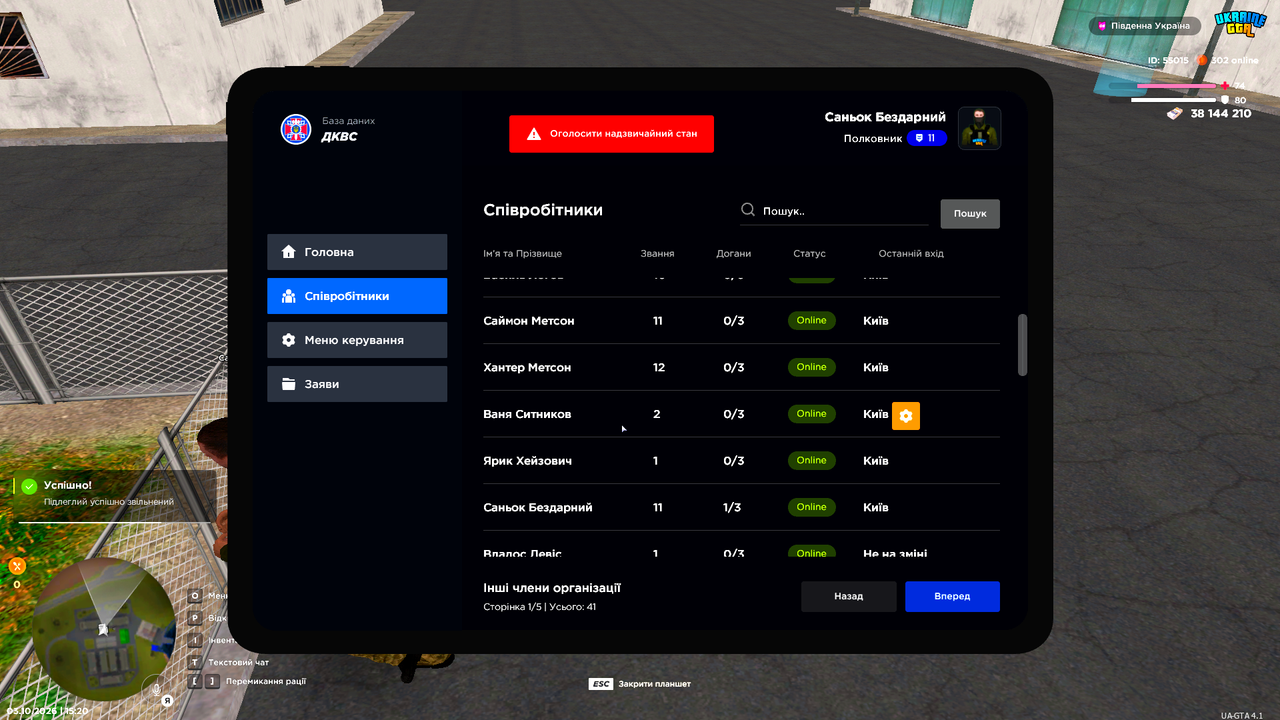This screenshot has height=720, width=1280.
Task: Click the grey Пошук button
Action: pos(970,213)
